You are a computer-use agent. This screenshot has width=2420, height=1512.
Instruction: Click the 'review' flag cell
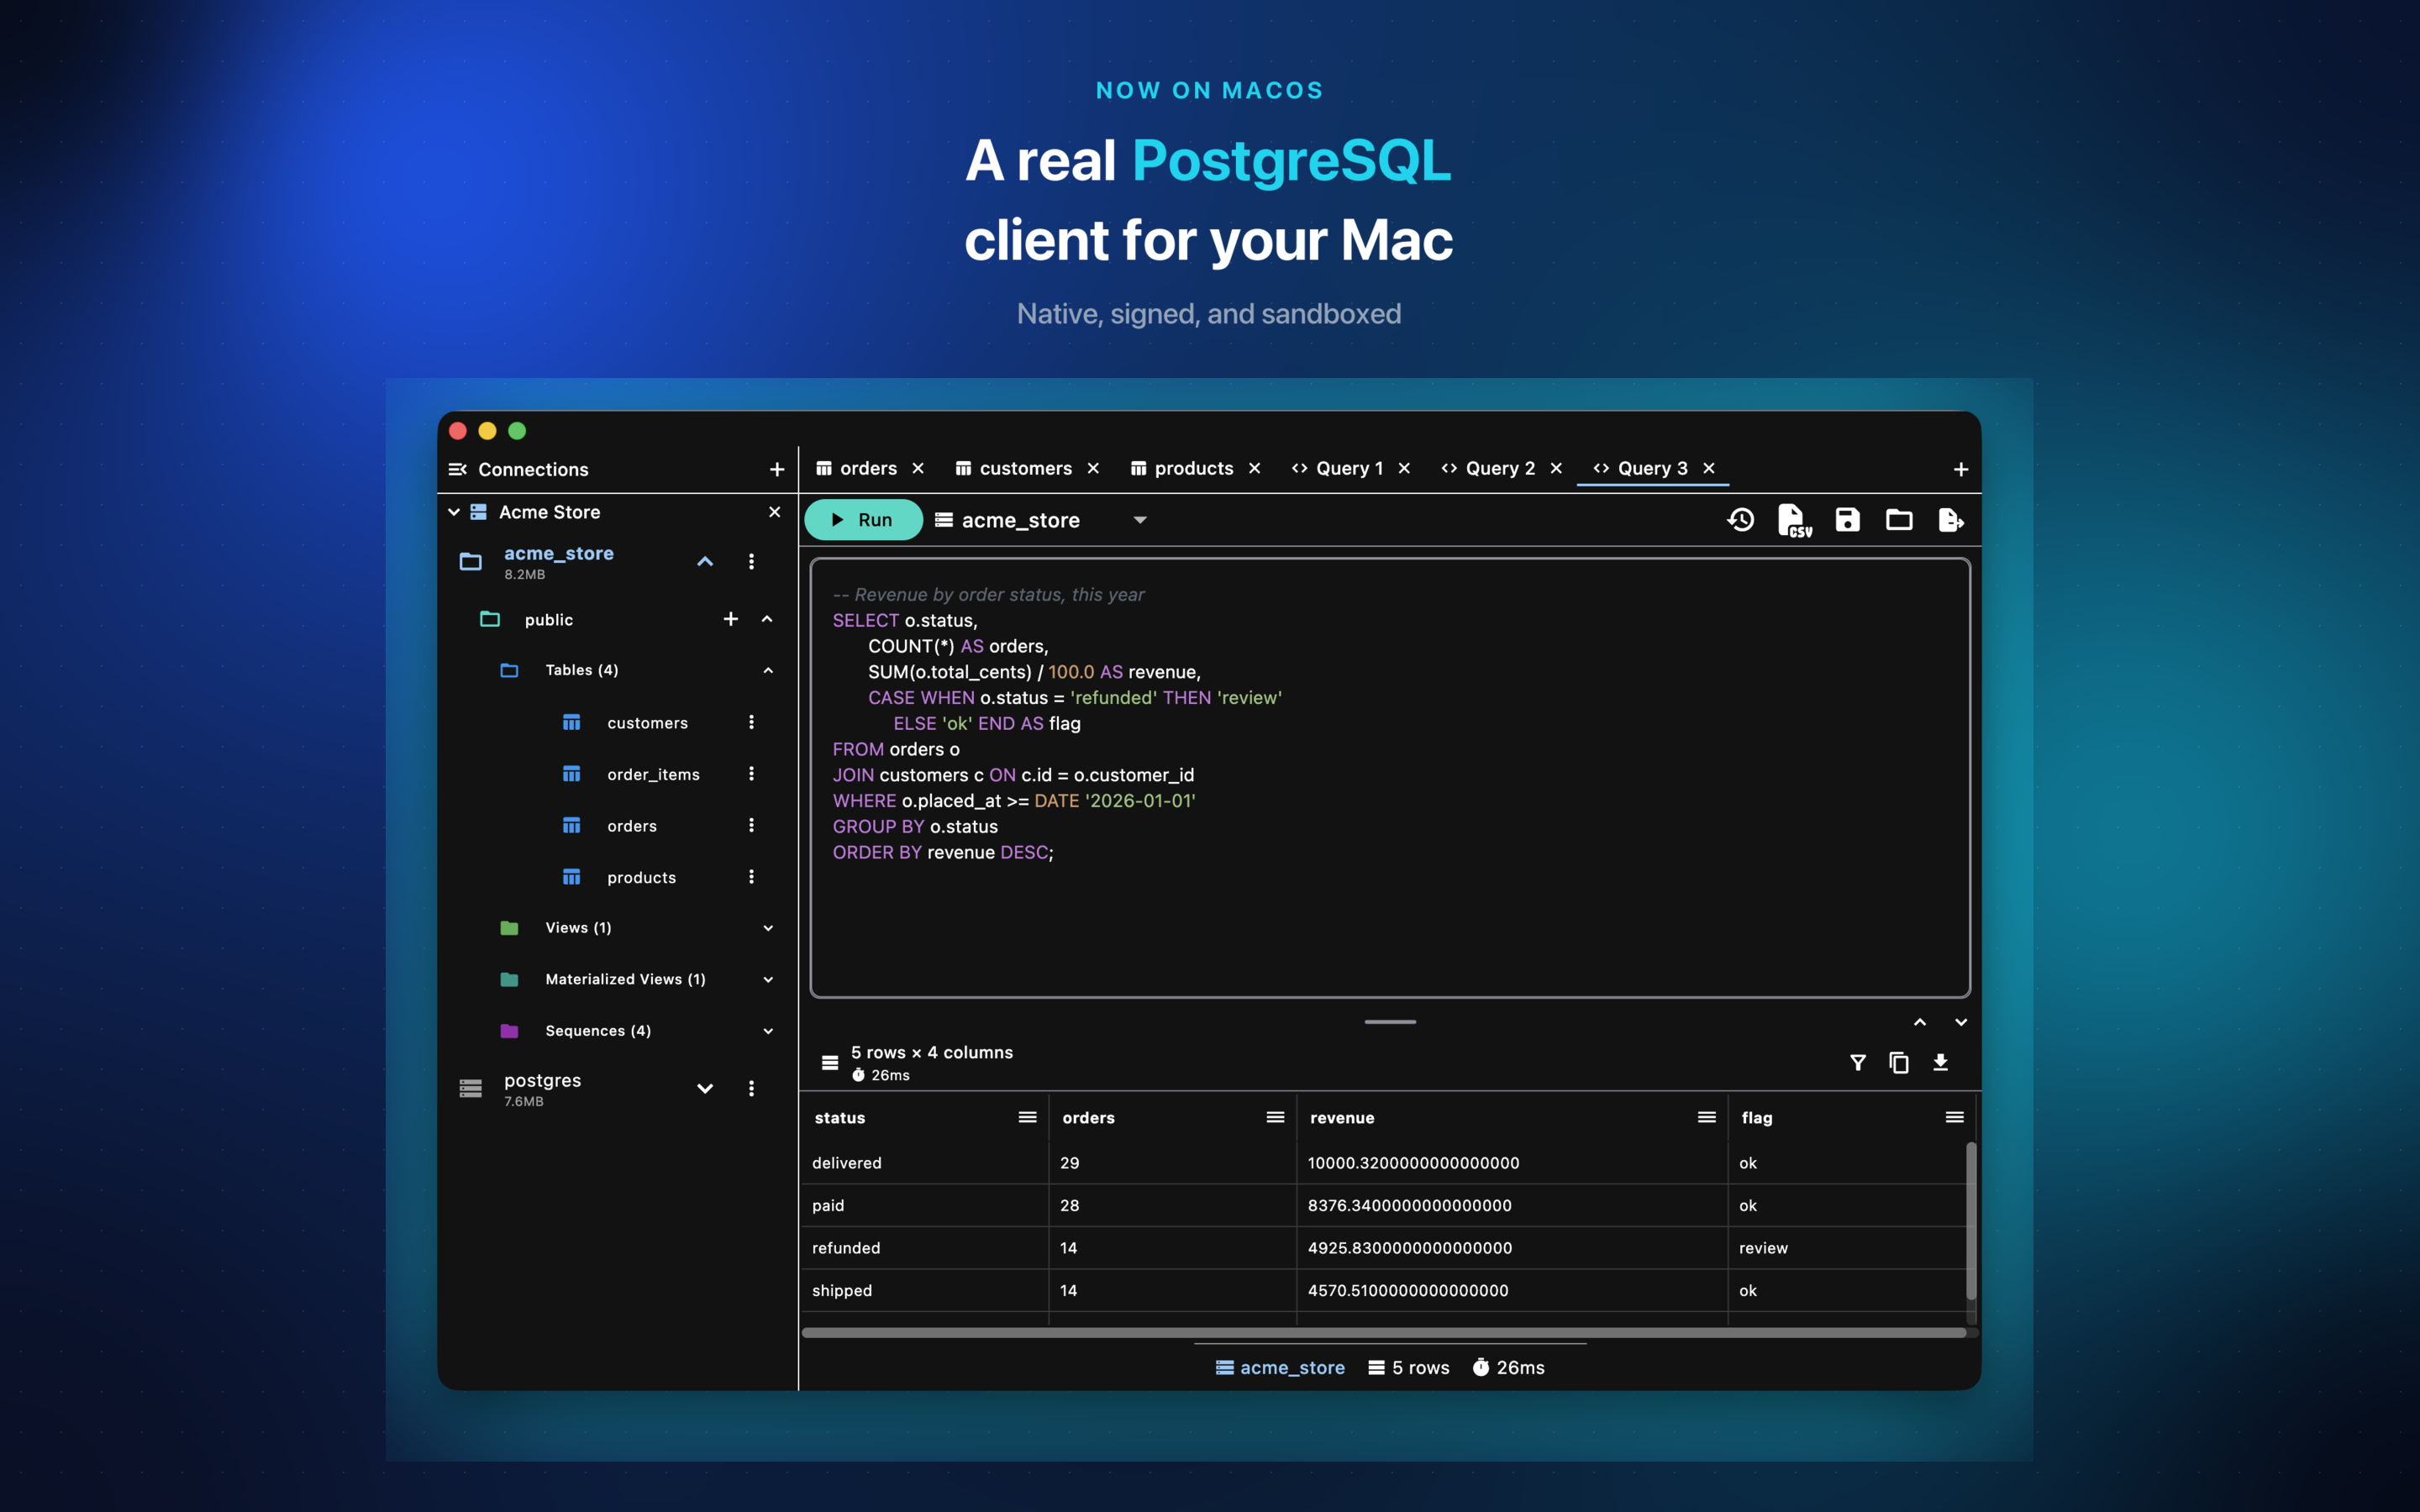point(1848,1248)
